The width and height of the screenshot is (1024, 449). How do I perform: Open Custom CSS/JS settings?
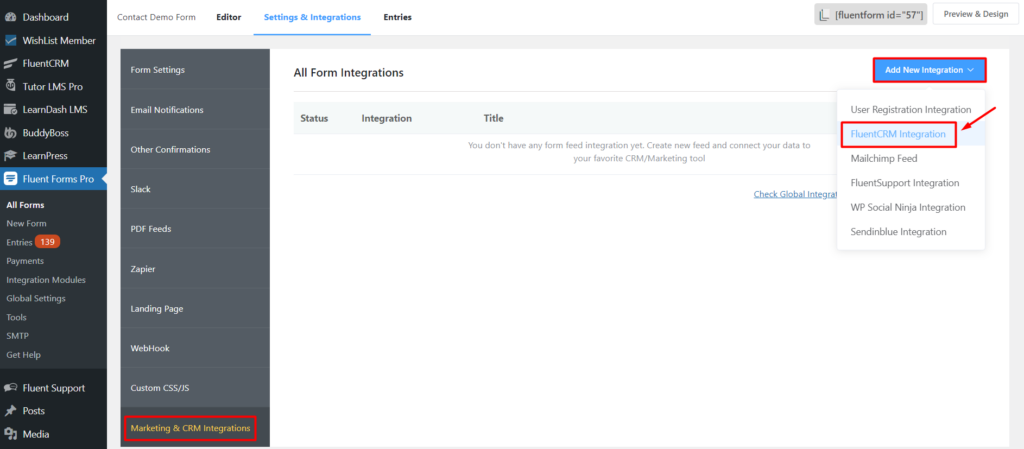click(x=195, y=388)
